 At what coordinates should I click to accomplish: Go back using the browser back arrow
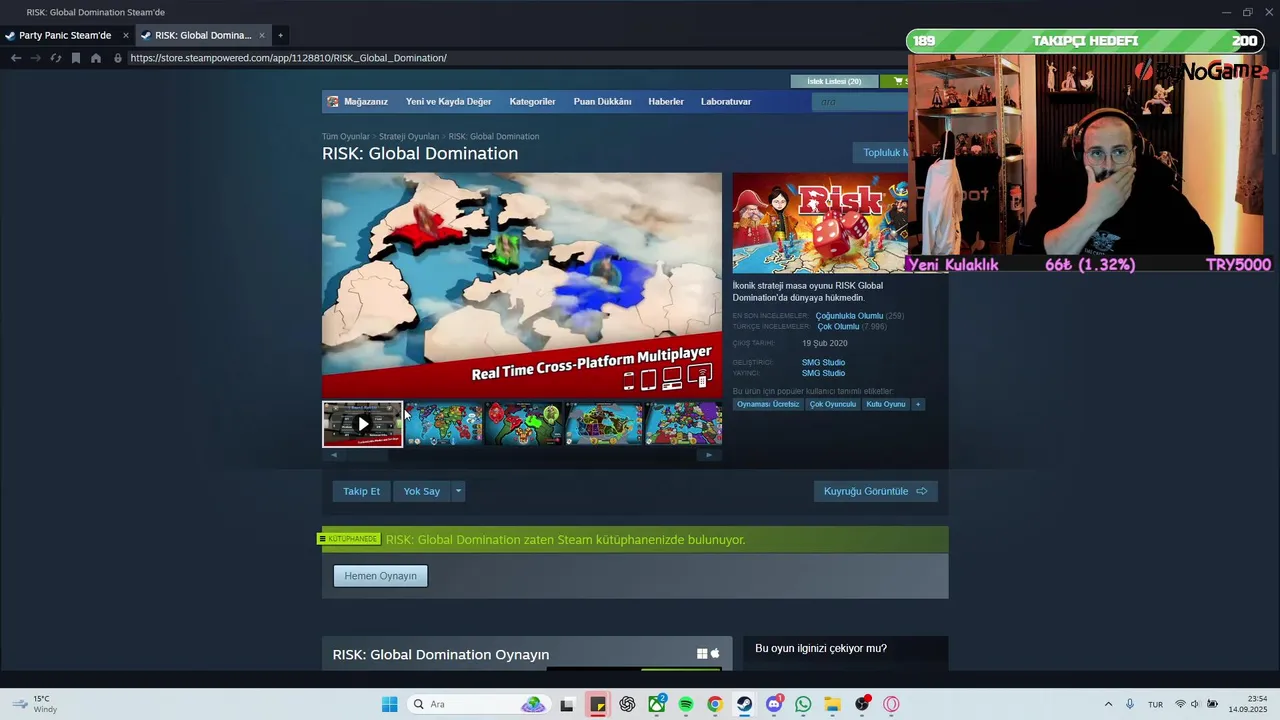(16, 58)
